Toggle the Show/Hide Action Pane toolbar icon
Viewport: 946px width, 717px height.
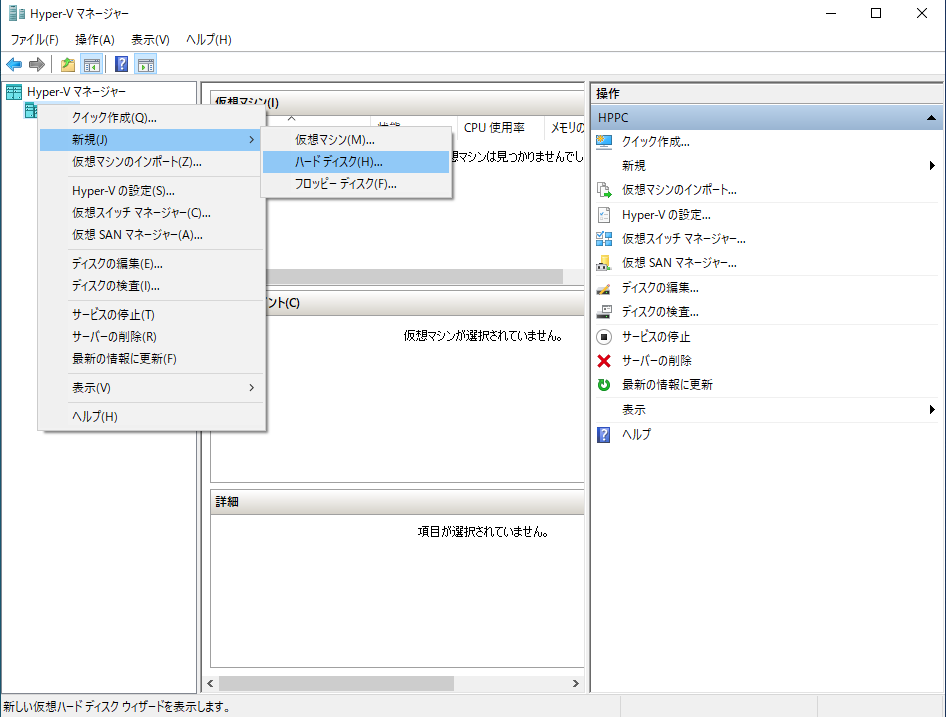point(146,65)
